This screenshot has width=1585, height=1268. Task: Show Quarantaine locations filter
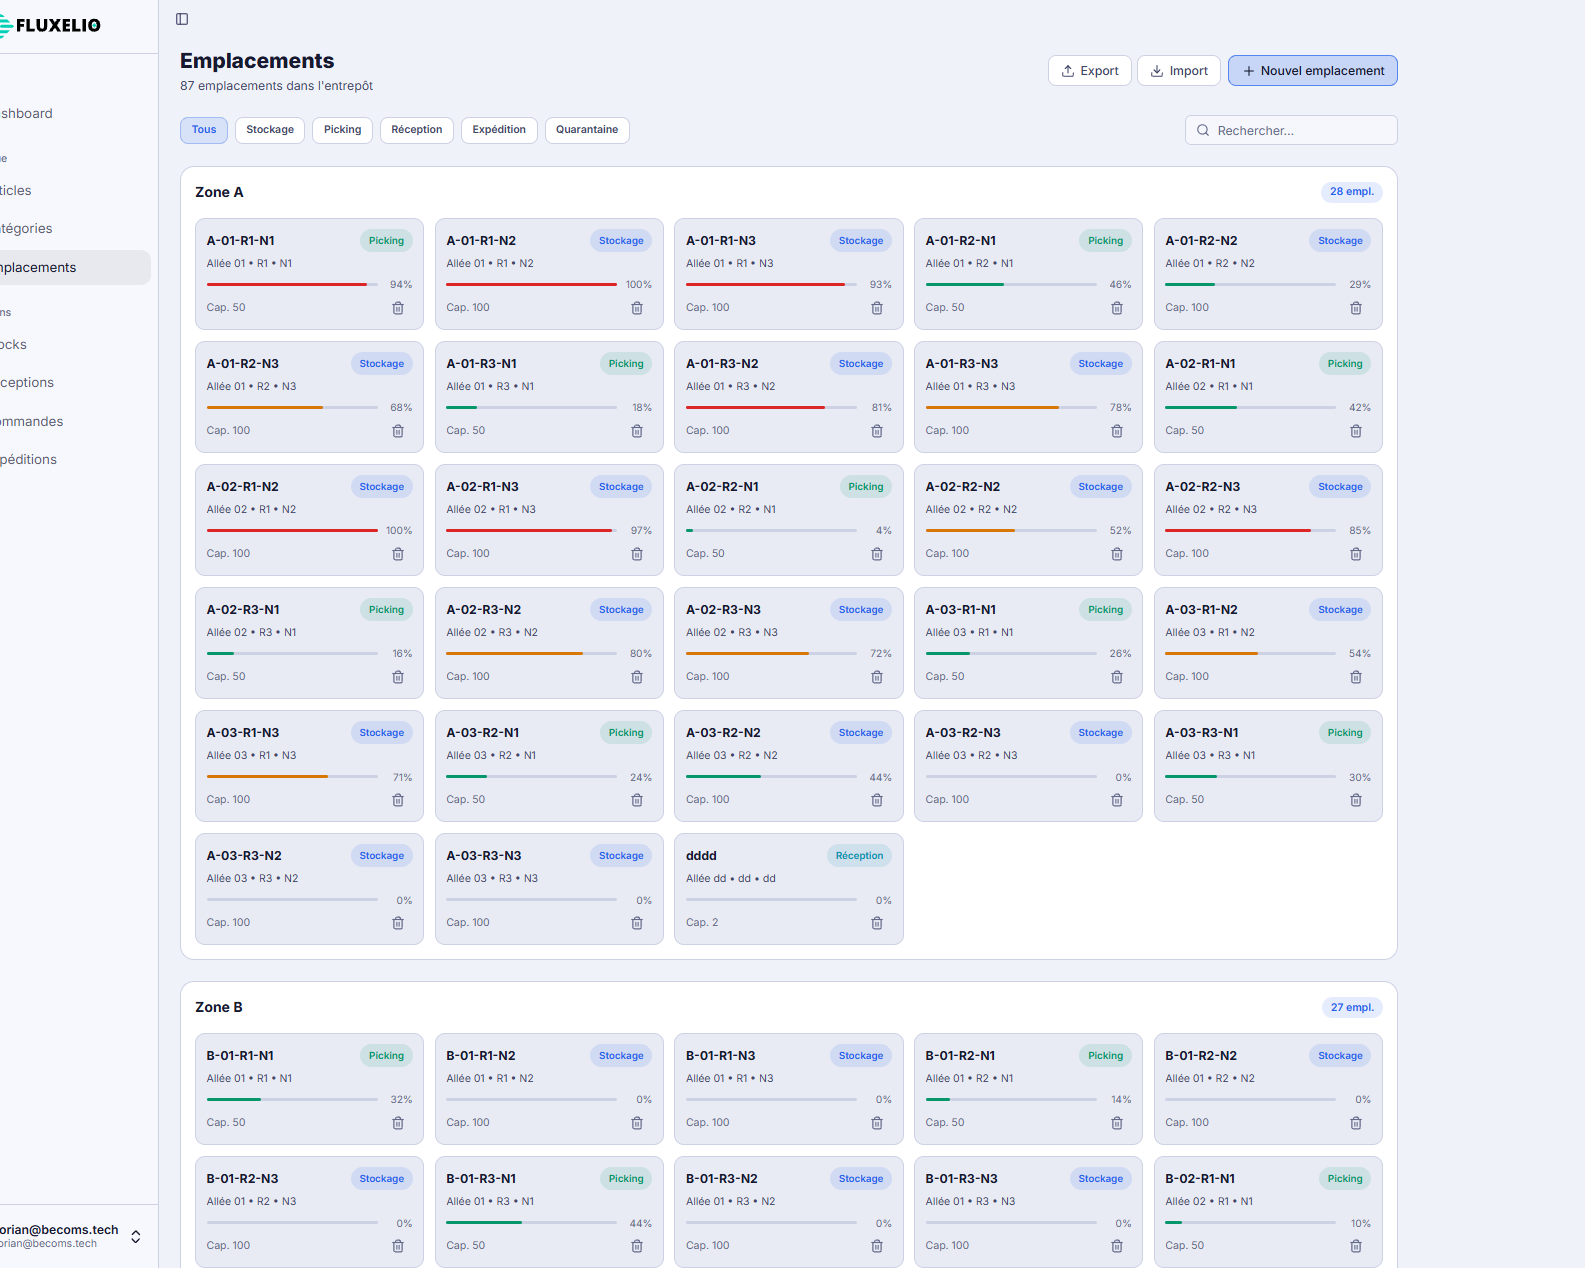(x=587, y=130)
